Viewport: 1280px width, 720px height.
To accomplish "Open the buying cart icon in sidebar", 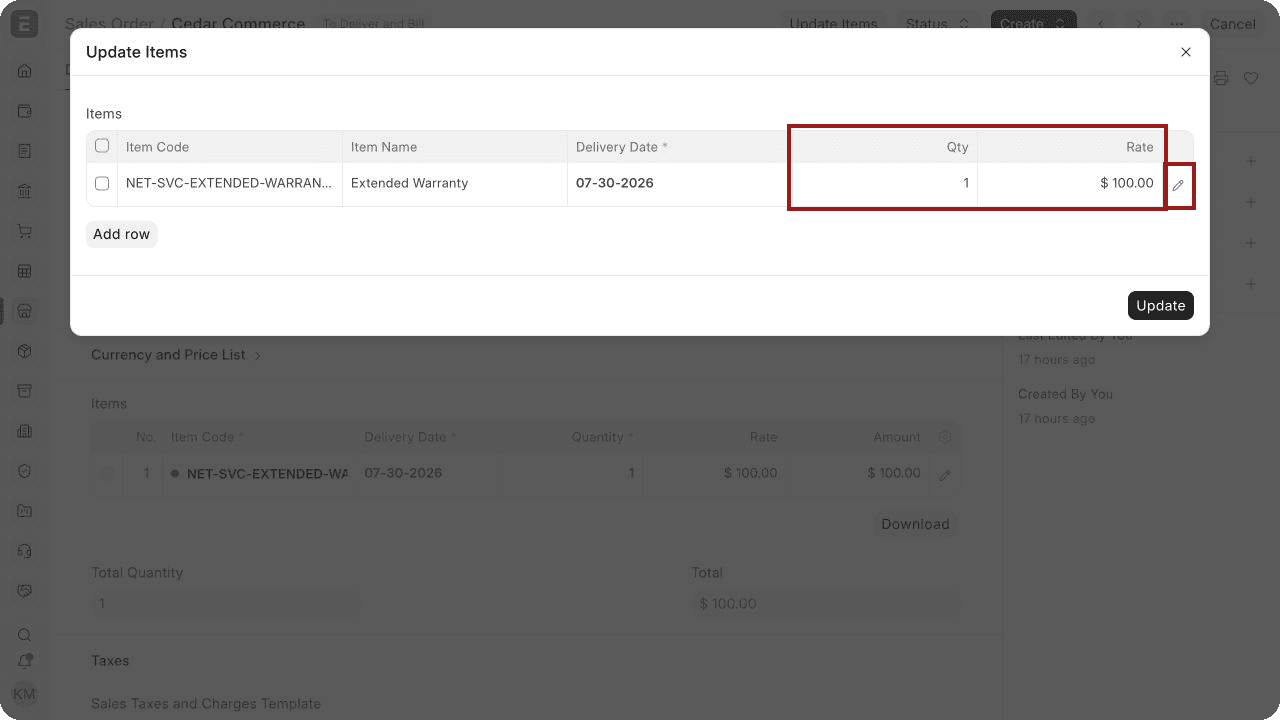I will click(25, 231).
